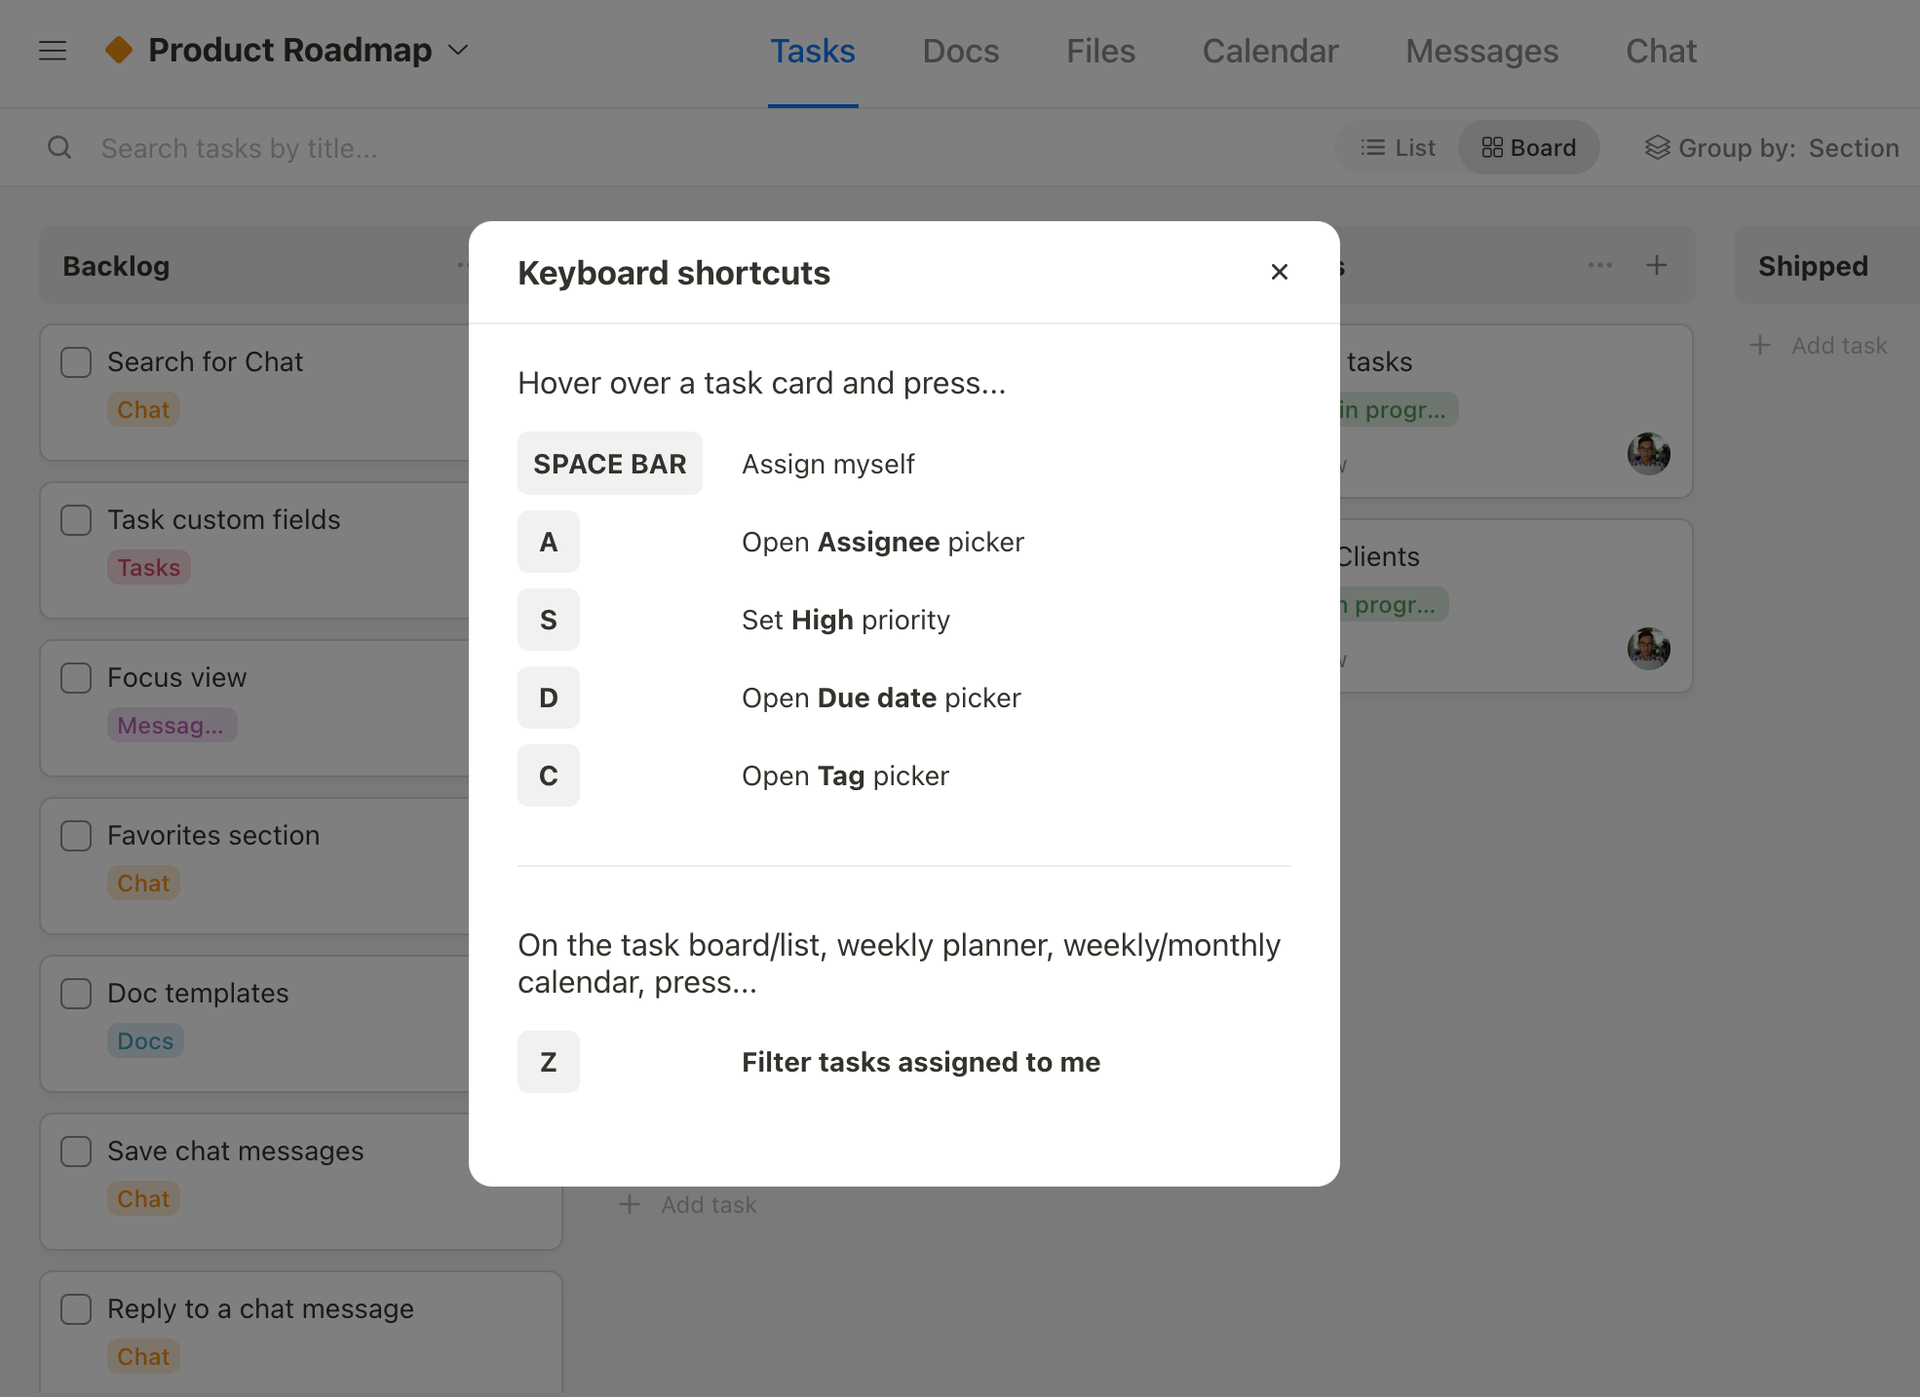Click the Group by Section icon
The height and width of the screenshot is (1397, 1920).
tap(1653, 146)
